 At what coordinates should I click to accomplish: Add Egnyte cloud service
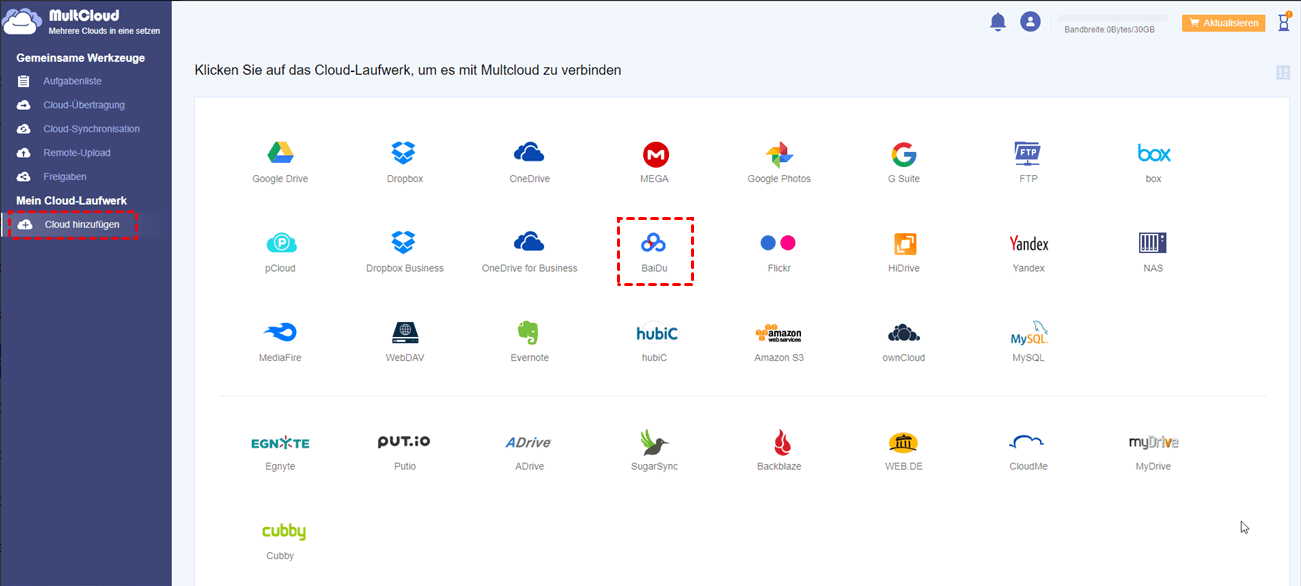280,443
